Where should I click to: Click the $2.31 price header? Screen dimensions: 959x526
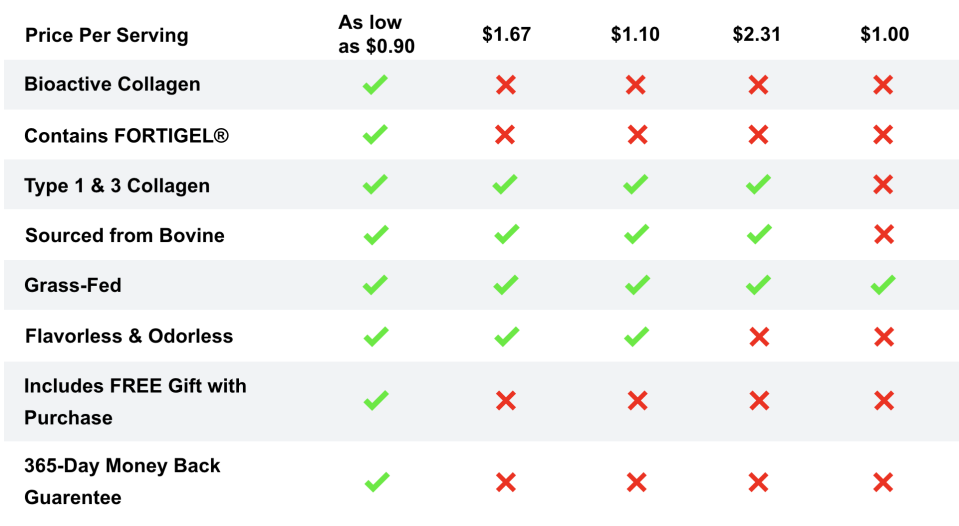coord(757,35)
